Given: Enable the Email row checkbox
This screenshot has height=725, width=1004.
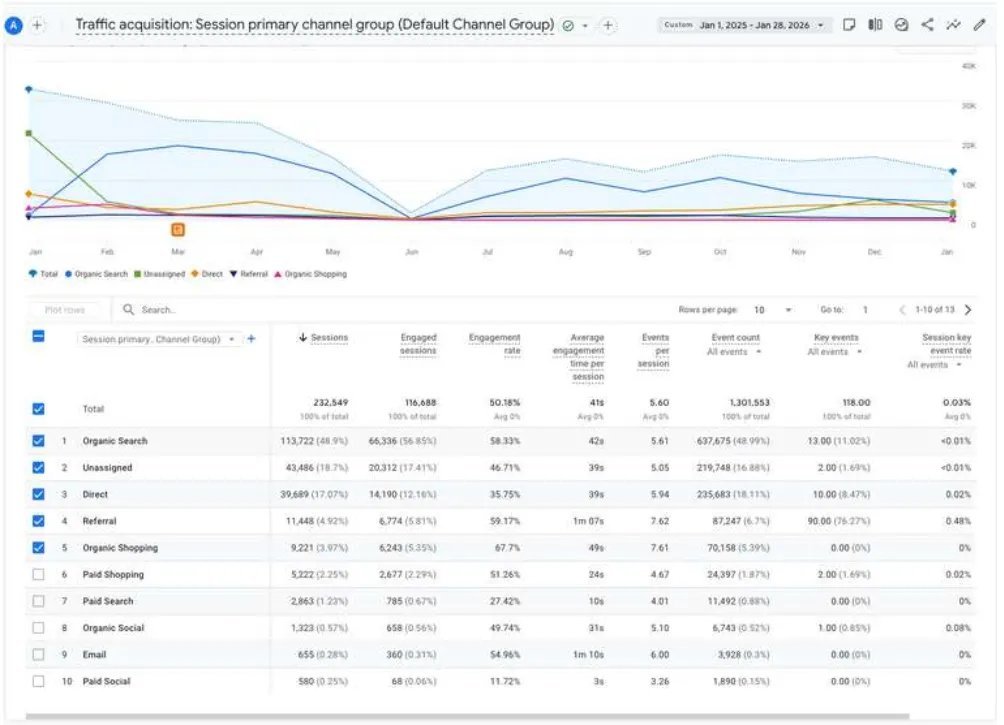Looking at the screenshot, I should (38, 655).
